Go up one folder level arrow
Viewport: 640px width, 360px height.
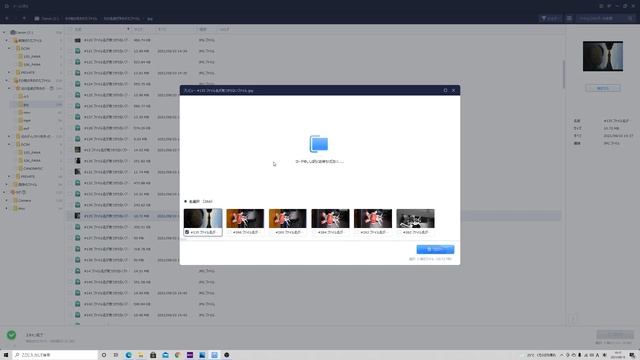24,18
